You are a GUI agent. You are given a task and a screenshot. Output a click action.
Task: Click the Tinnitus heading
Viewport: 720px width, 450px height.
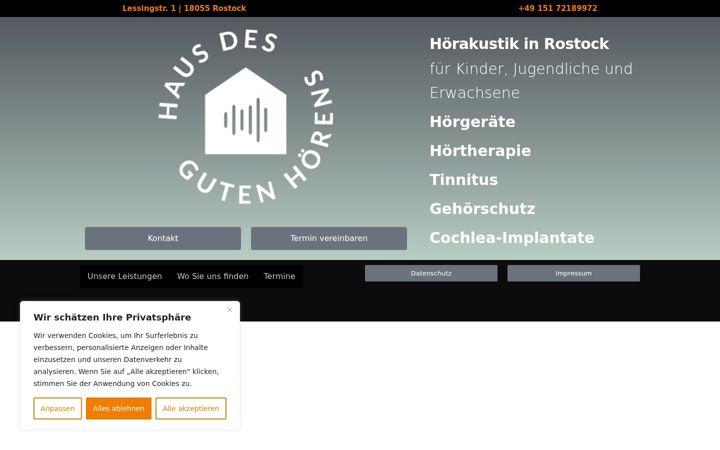click(464, 180)
